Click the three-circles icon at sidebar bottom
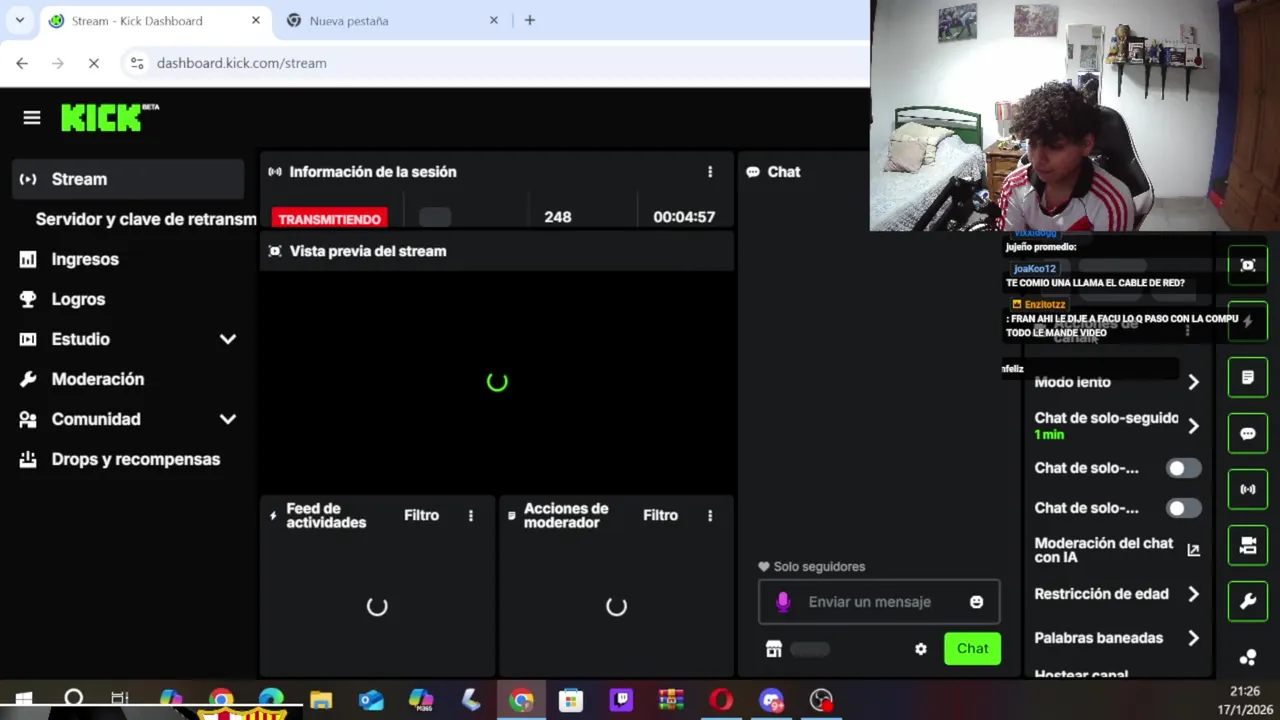Screen dimensions: 1280x720 pos(1248,657)
